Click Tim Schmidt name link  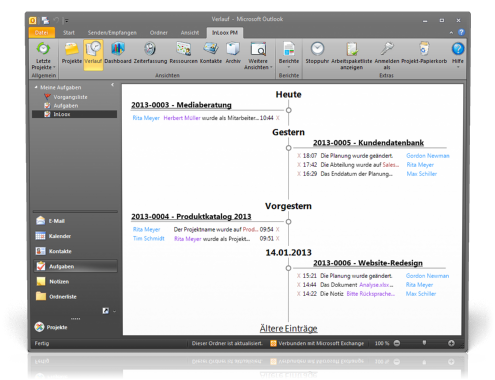(x=149, y=238)
